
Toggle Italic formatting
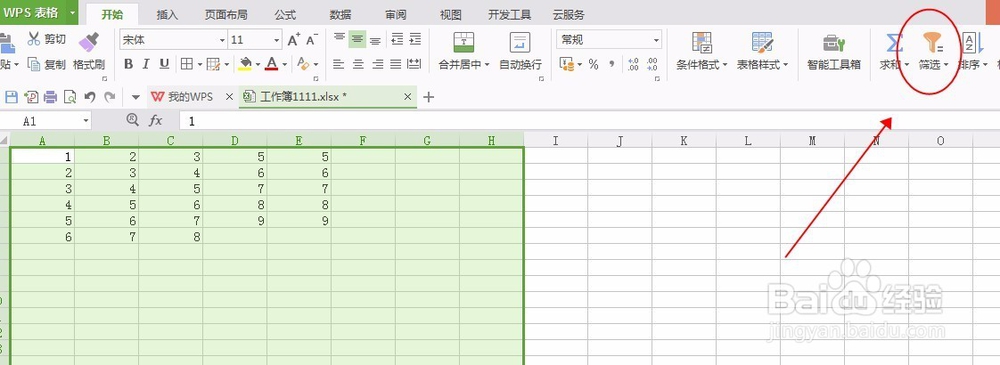(x=146, y=64)
